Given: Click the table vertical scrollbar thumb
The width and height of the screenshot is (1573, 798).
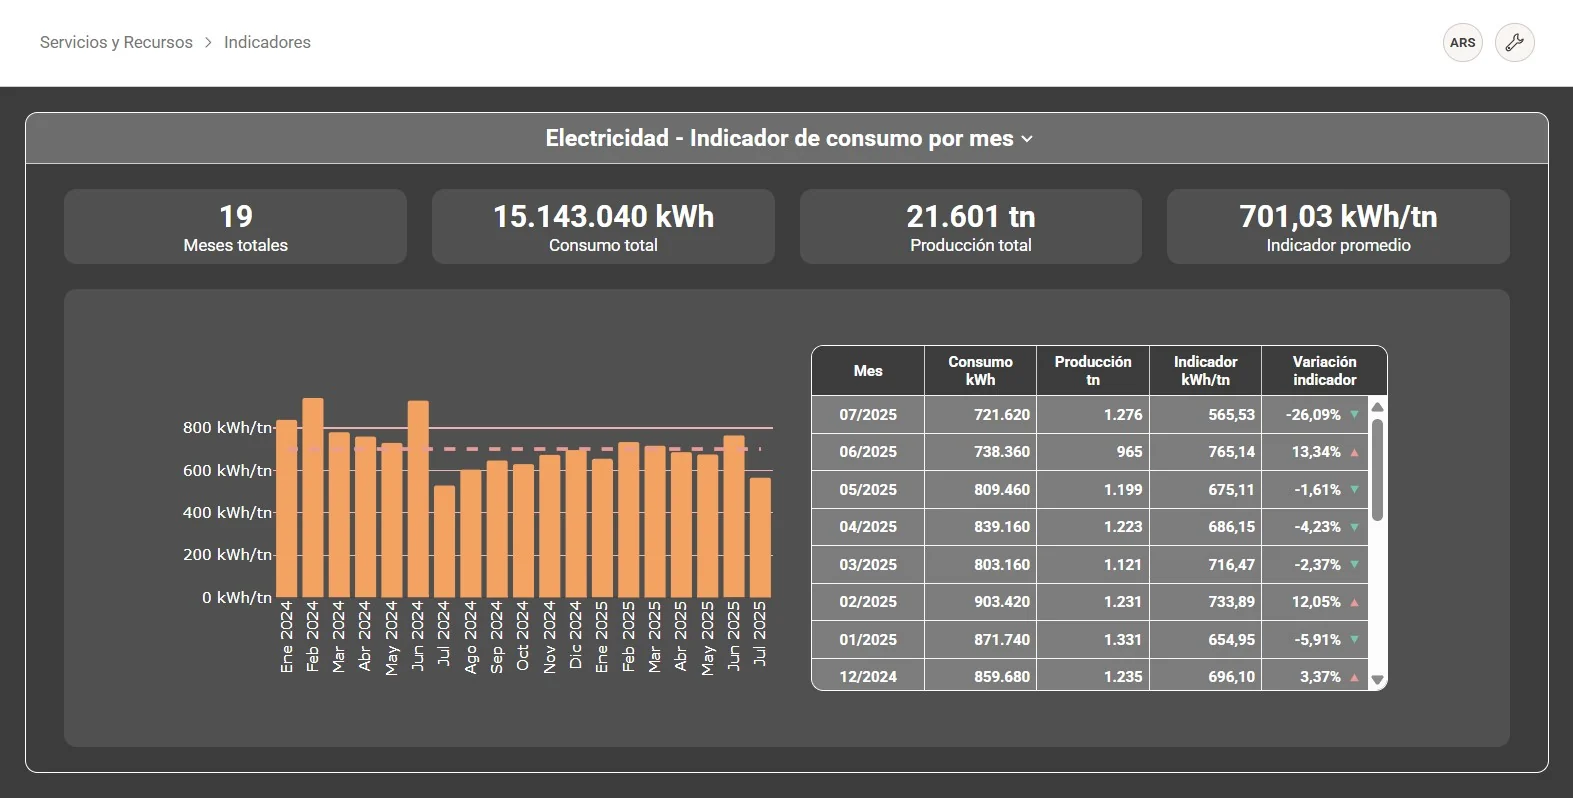Looking at the screenshot, I should [1377, 469].
